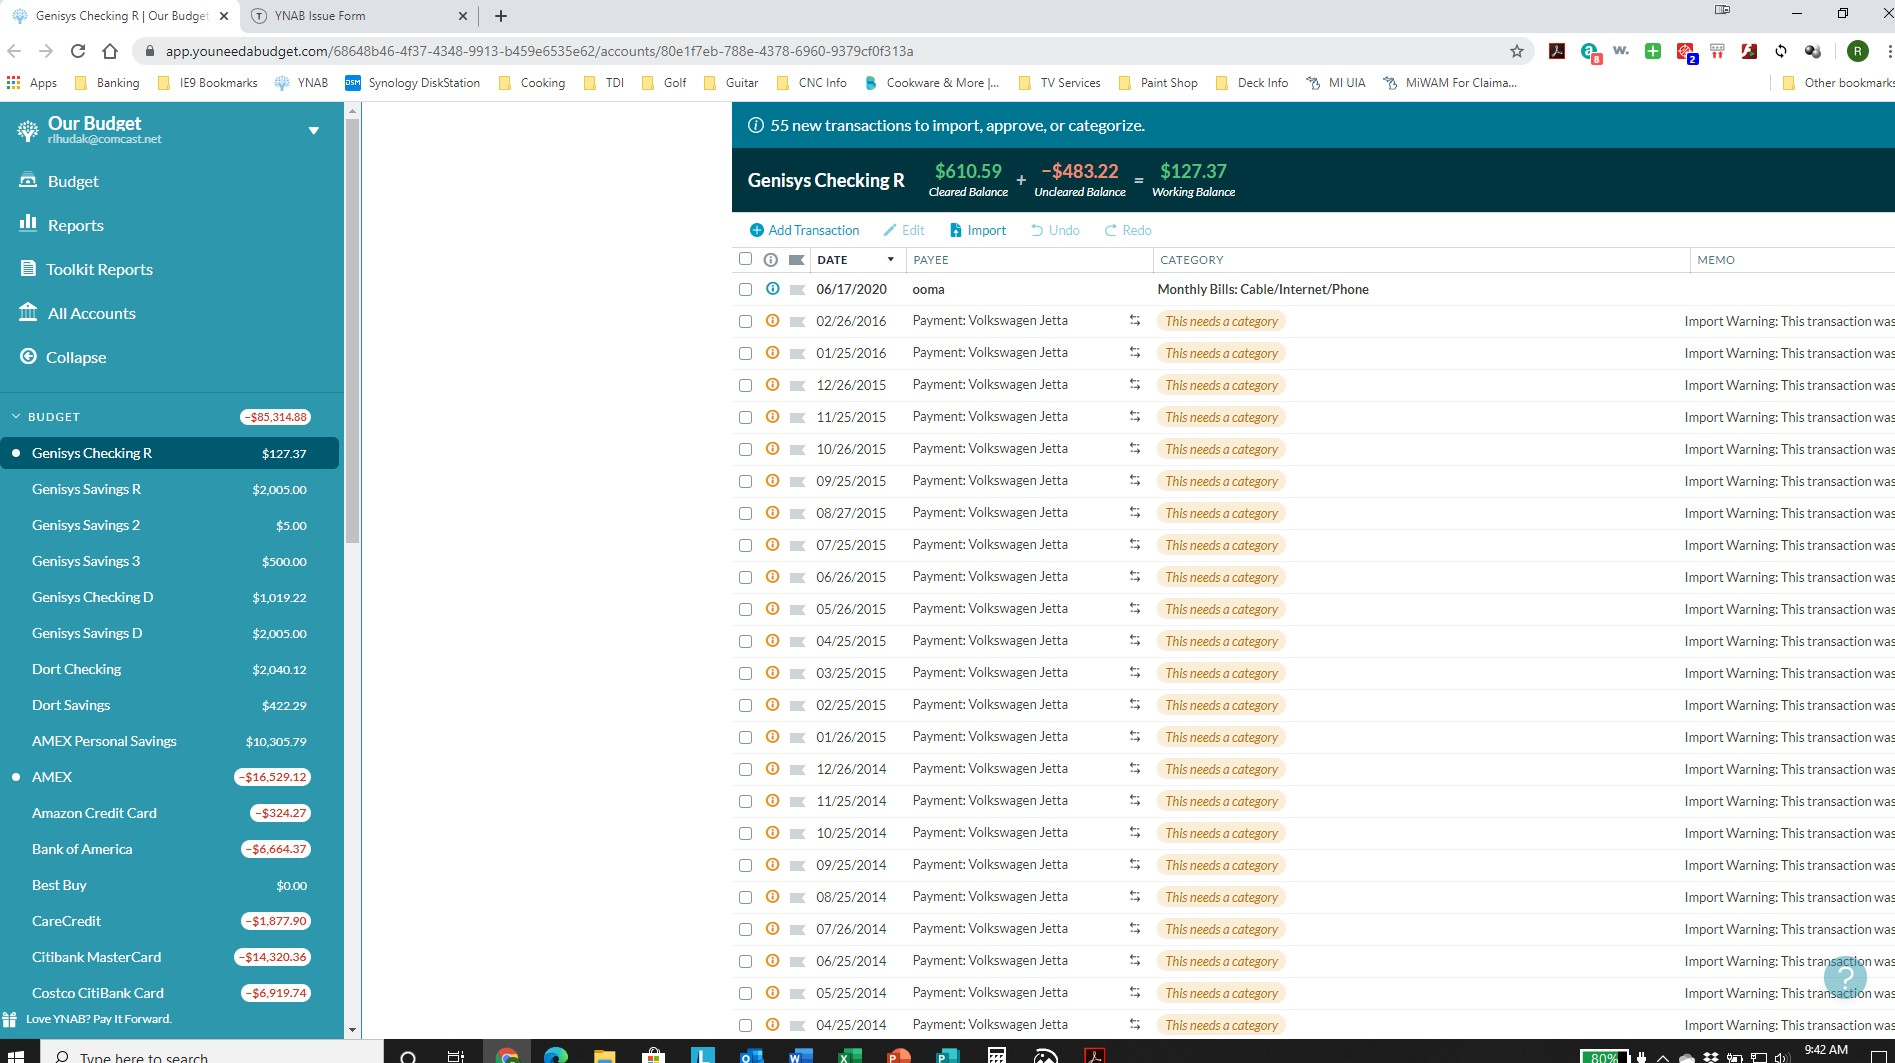The width and height of the screenshot is (1895, 1063).
Task: Click Add Transaction
Action: pyautogui.click(x=805, y=230)
